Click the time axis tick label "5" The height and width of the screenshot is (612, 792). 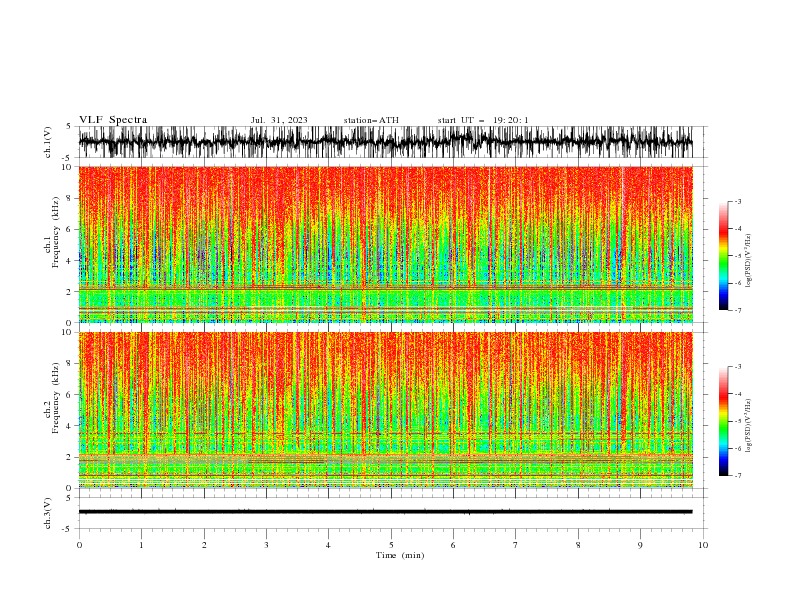[391, 545]
